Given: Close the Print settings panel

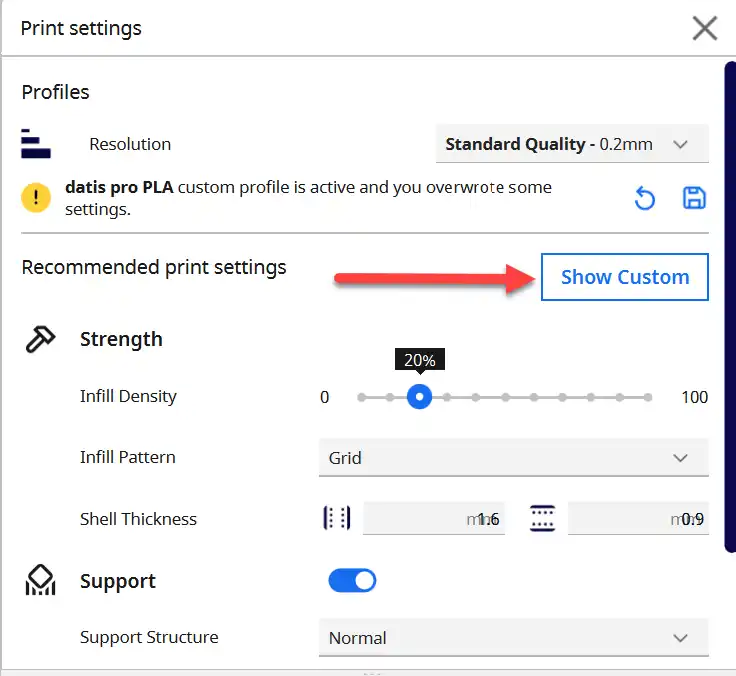Looking at the screenshot, I should coord(705,28).
